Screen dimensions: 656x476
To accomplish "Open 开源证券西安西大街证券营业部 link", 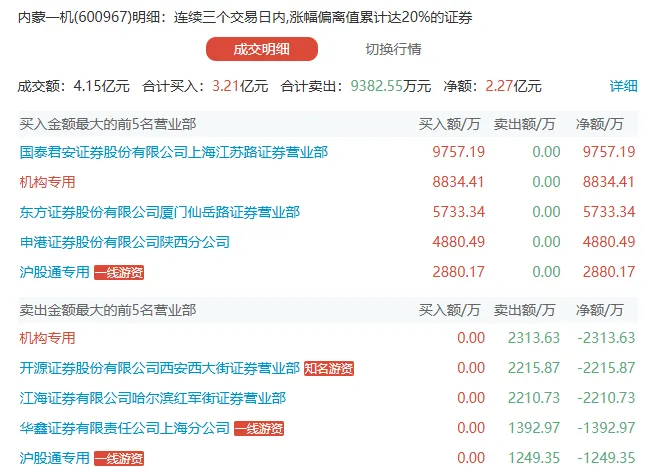I will 160,368.
